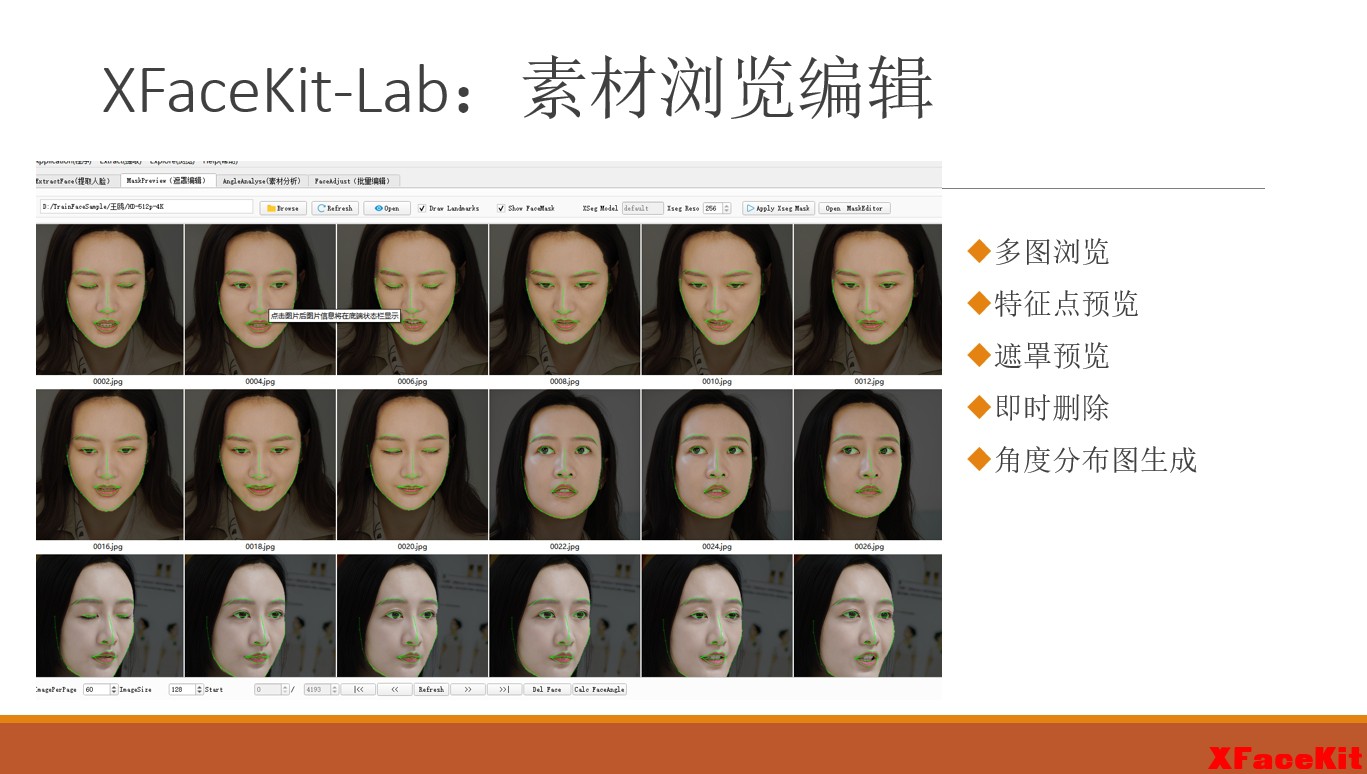The height and width of the screenshot is (774, 1367).
Task: Select the 0020.jpg face thumbnail
Action: pyautogui.click(x=412, y=464)
